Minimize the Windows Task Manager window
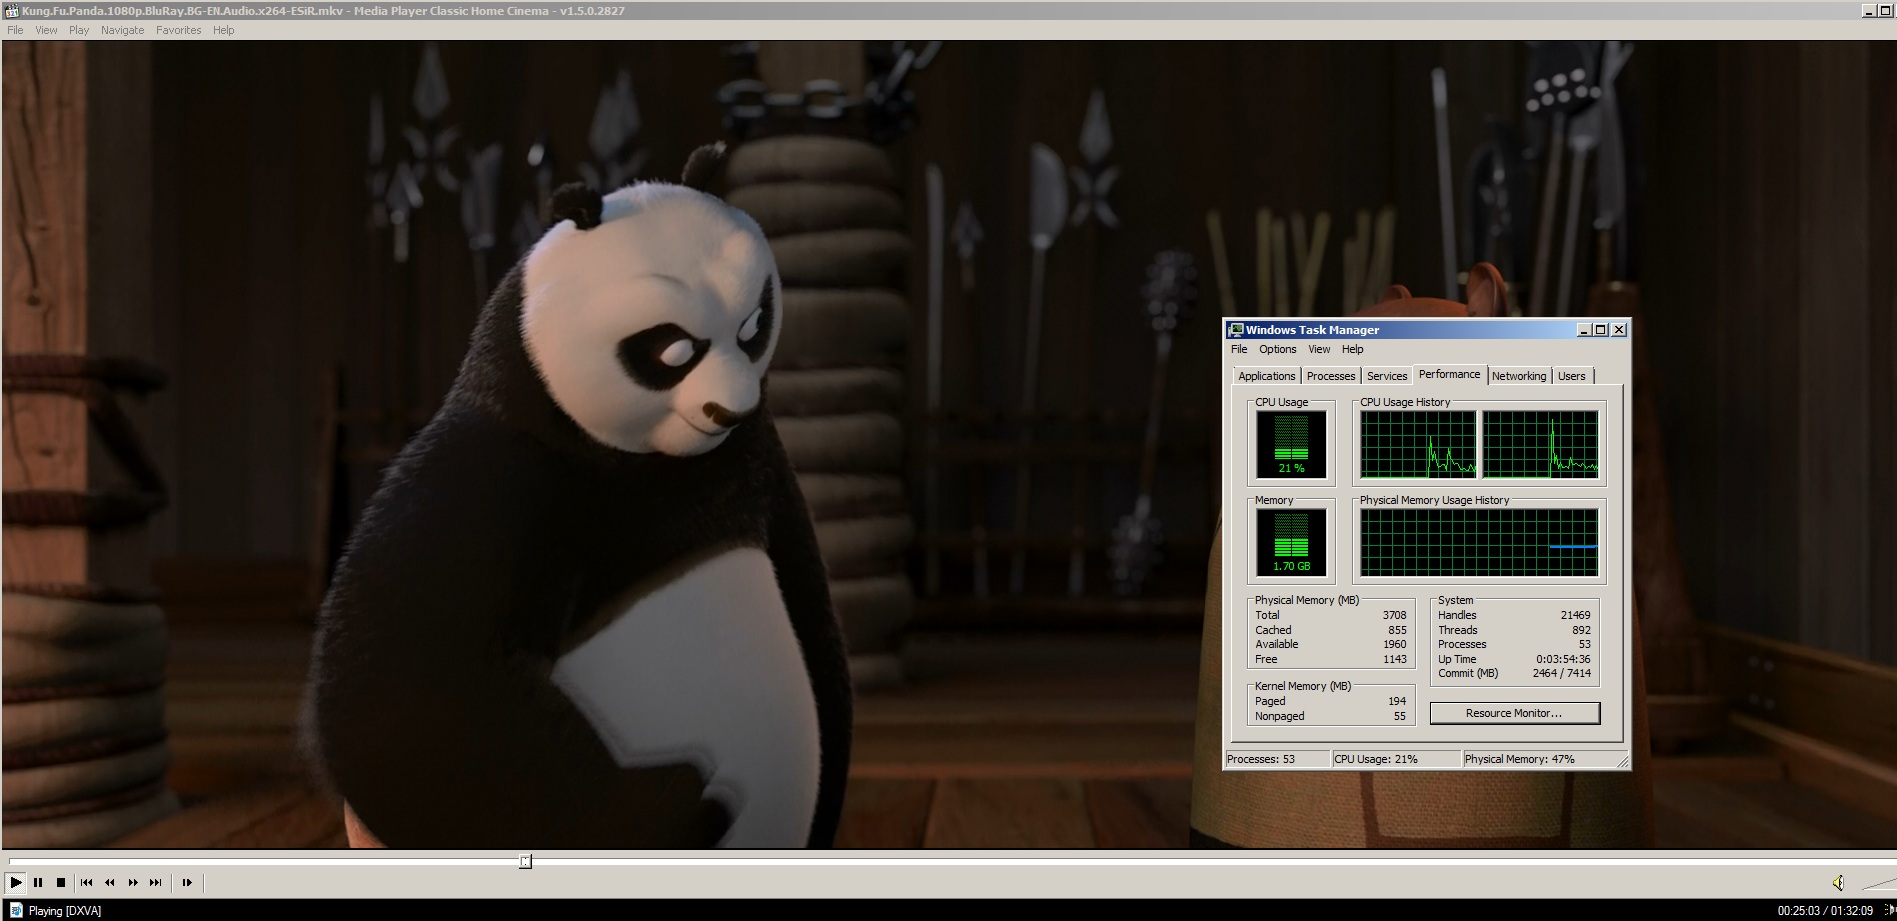The width and height of the screenshot is (1897, 921). tap(1584, 330)
